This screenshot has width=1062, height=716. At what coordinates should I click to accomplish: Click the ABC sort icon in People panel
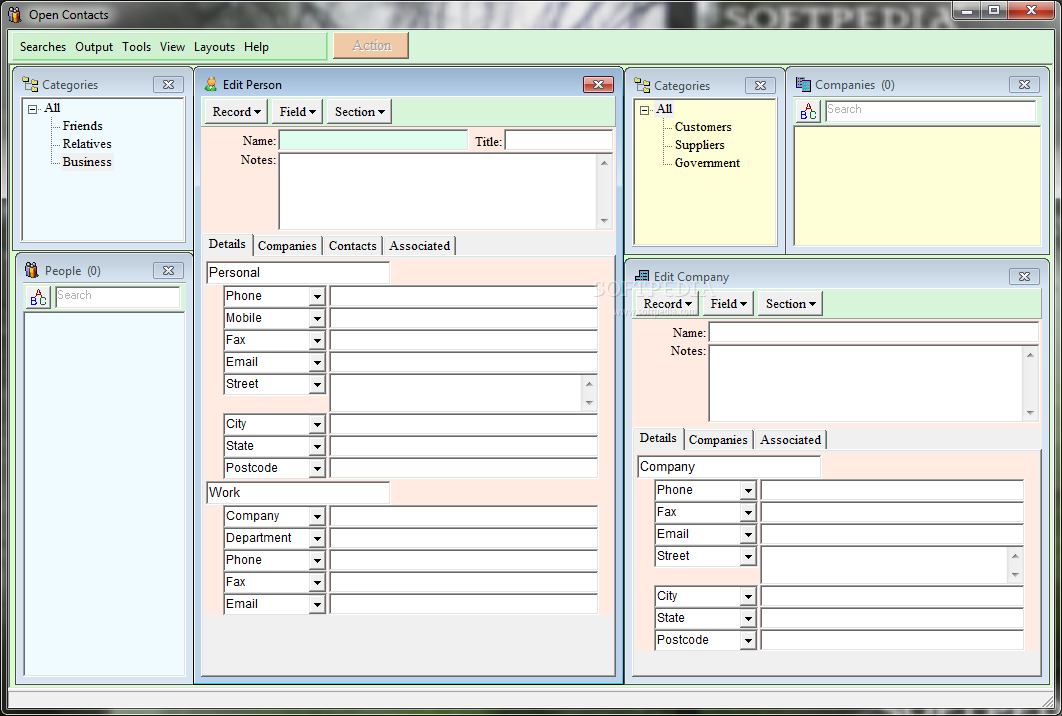pos(38,297)
